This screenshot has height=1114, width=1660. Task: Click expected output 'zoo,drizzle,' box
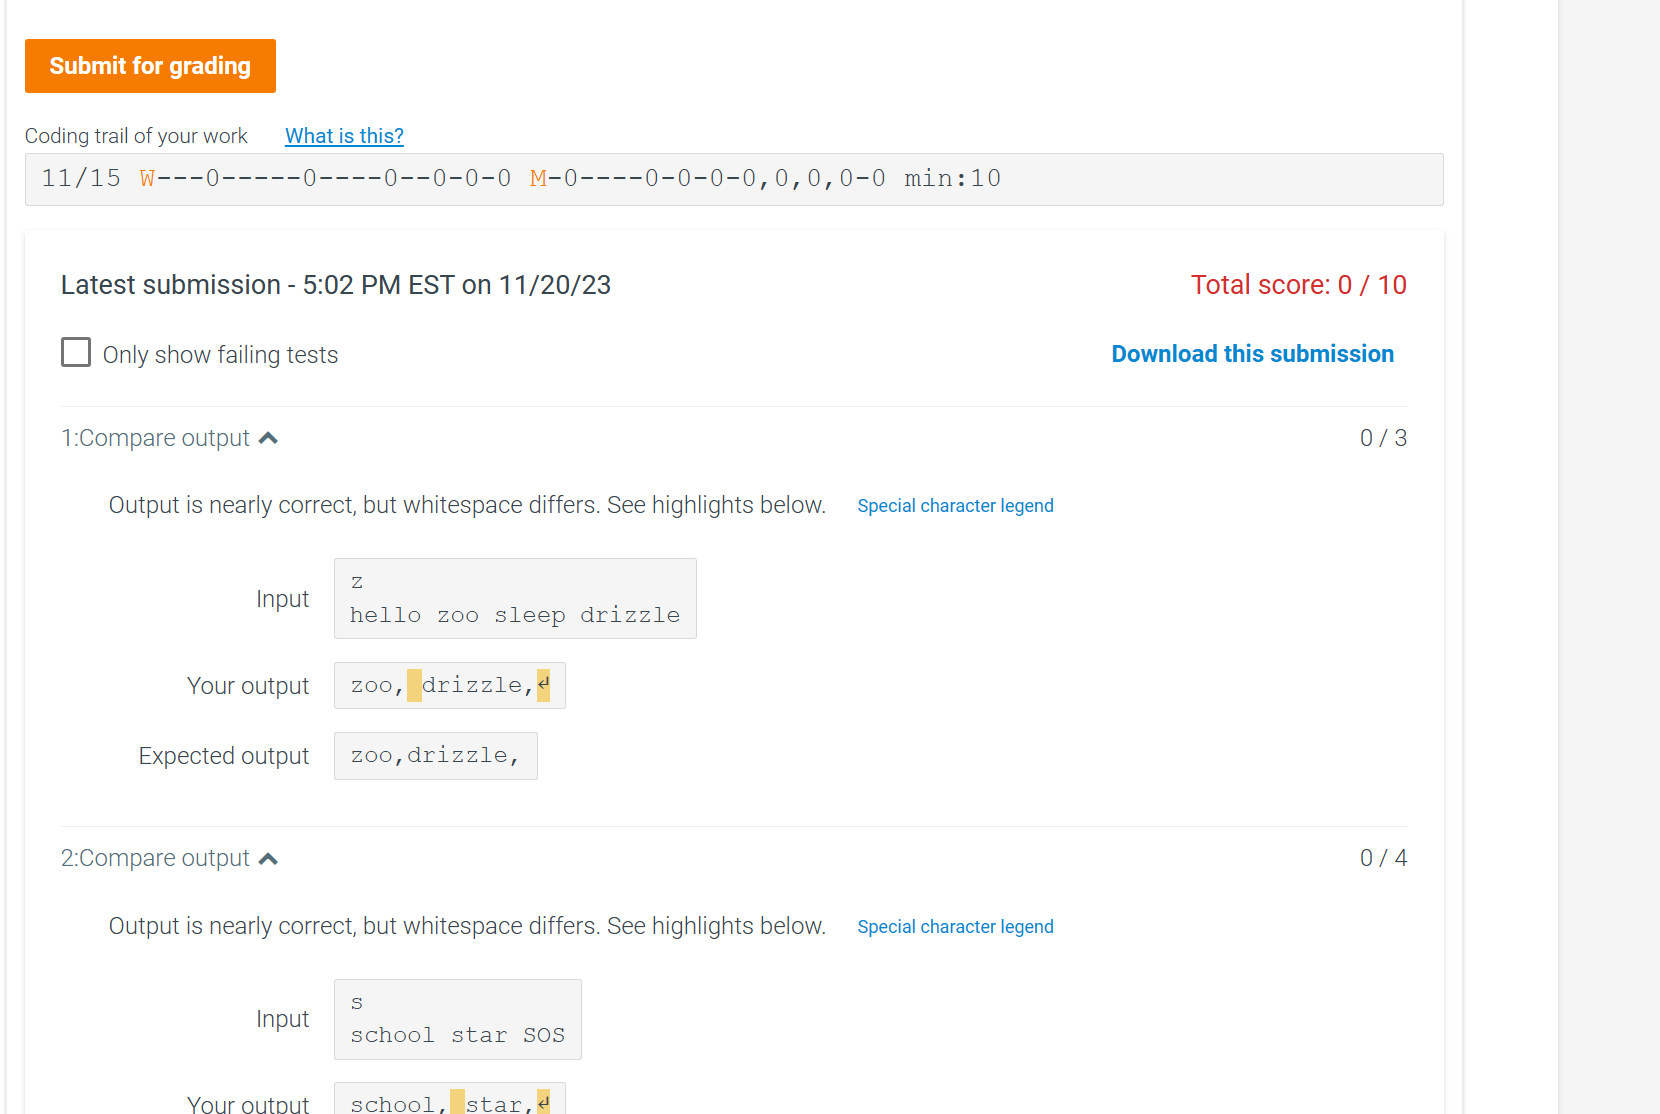[x=436, y=756]
